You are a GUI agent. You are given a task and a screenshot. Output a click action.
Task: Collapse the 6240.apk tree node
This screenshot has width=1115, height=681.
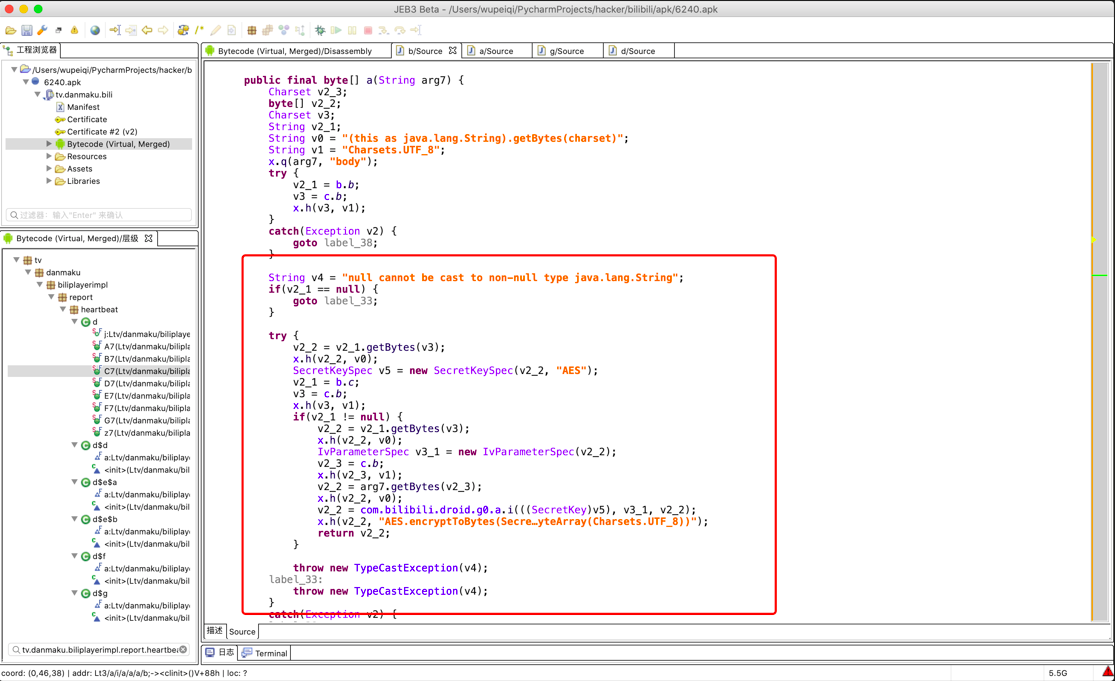(x=26, y=82)
